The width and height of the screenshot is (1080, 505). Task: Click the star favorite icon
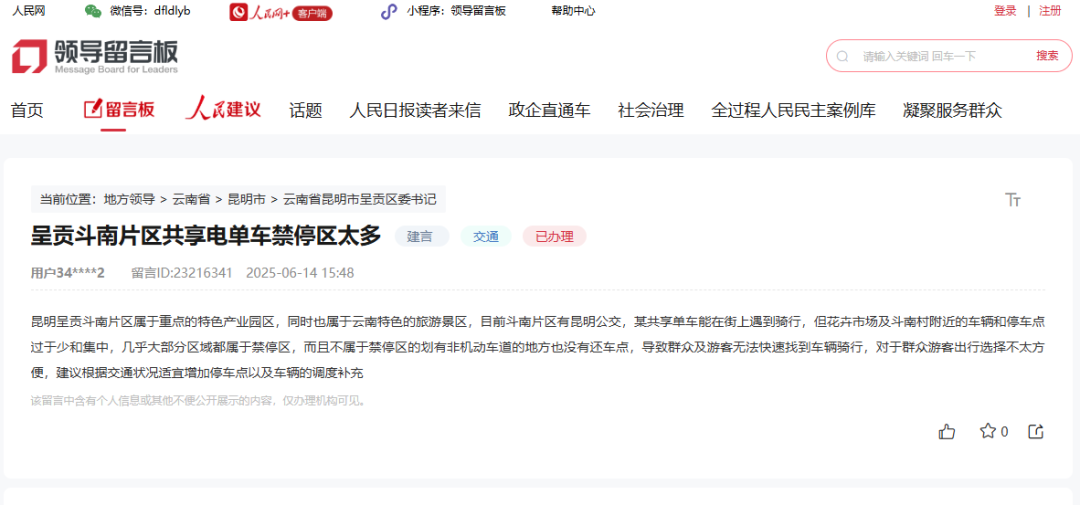pos(988,431)
